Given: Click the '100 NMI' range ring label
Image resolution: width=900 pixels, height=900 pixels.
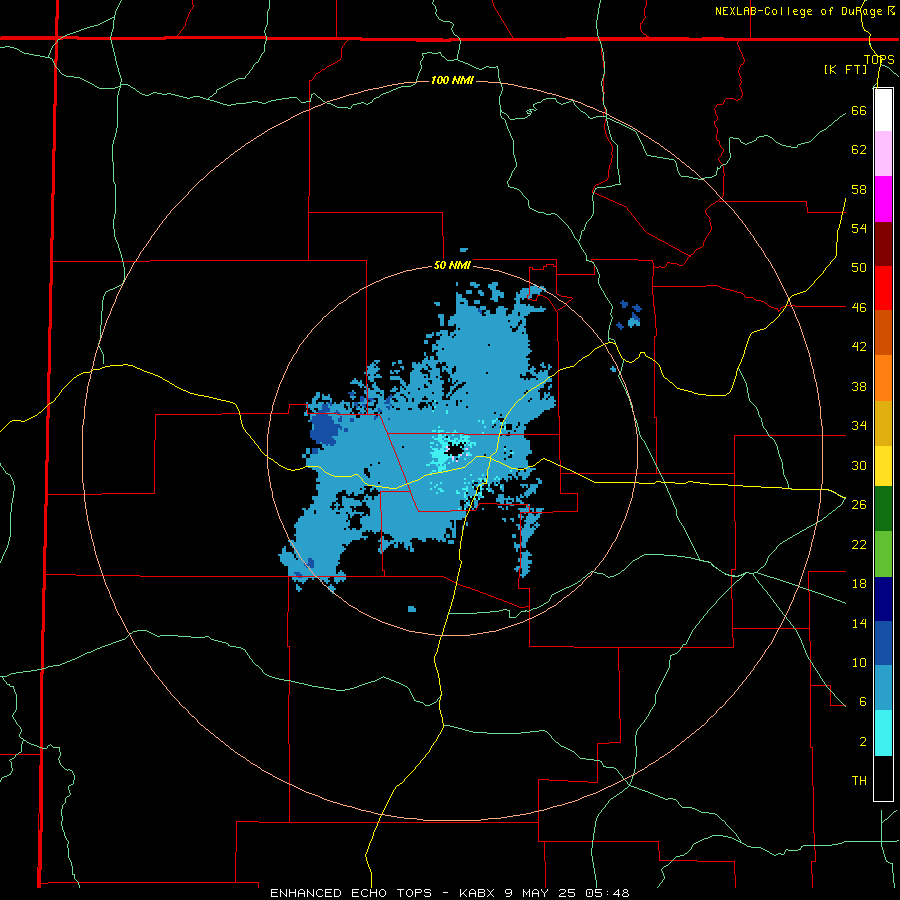Looking at the screenshot, I should 452,80.
